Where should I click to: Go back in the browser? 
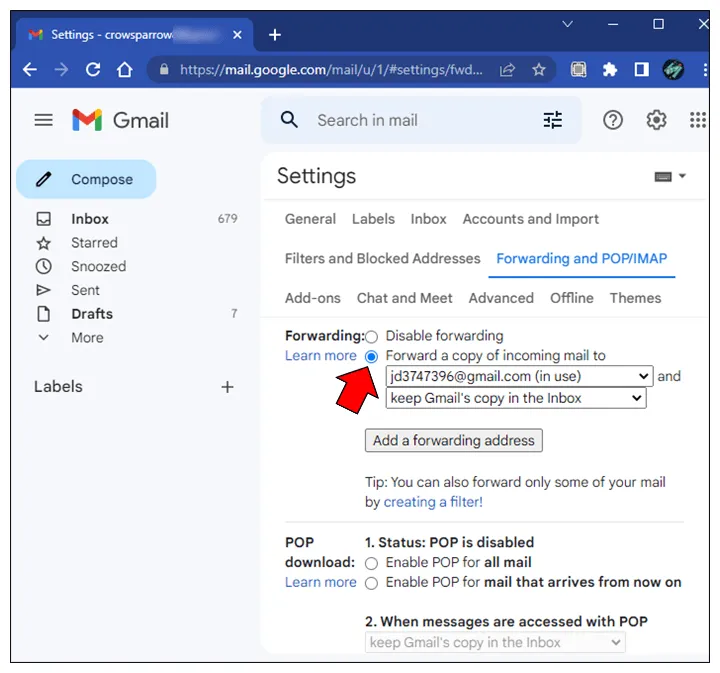(x=30, y=70)
